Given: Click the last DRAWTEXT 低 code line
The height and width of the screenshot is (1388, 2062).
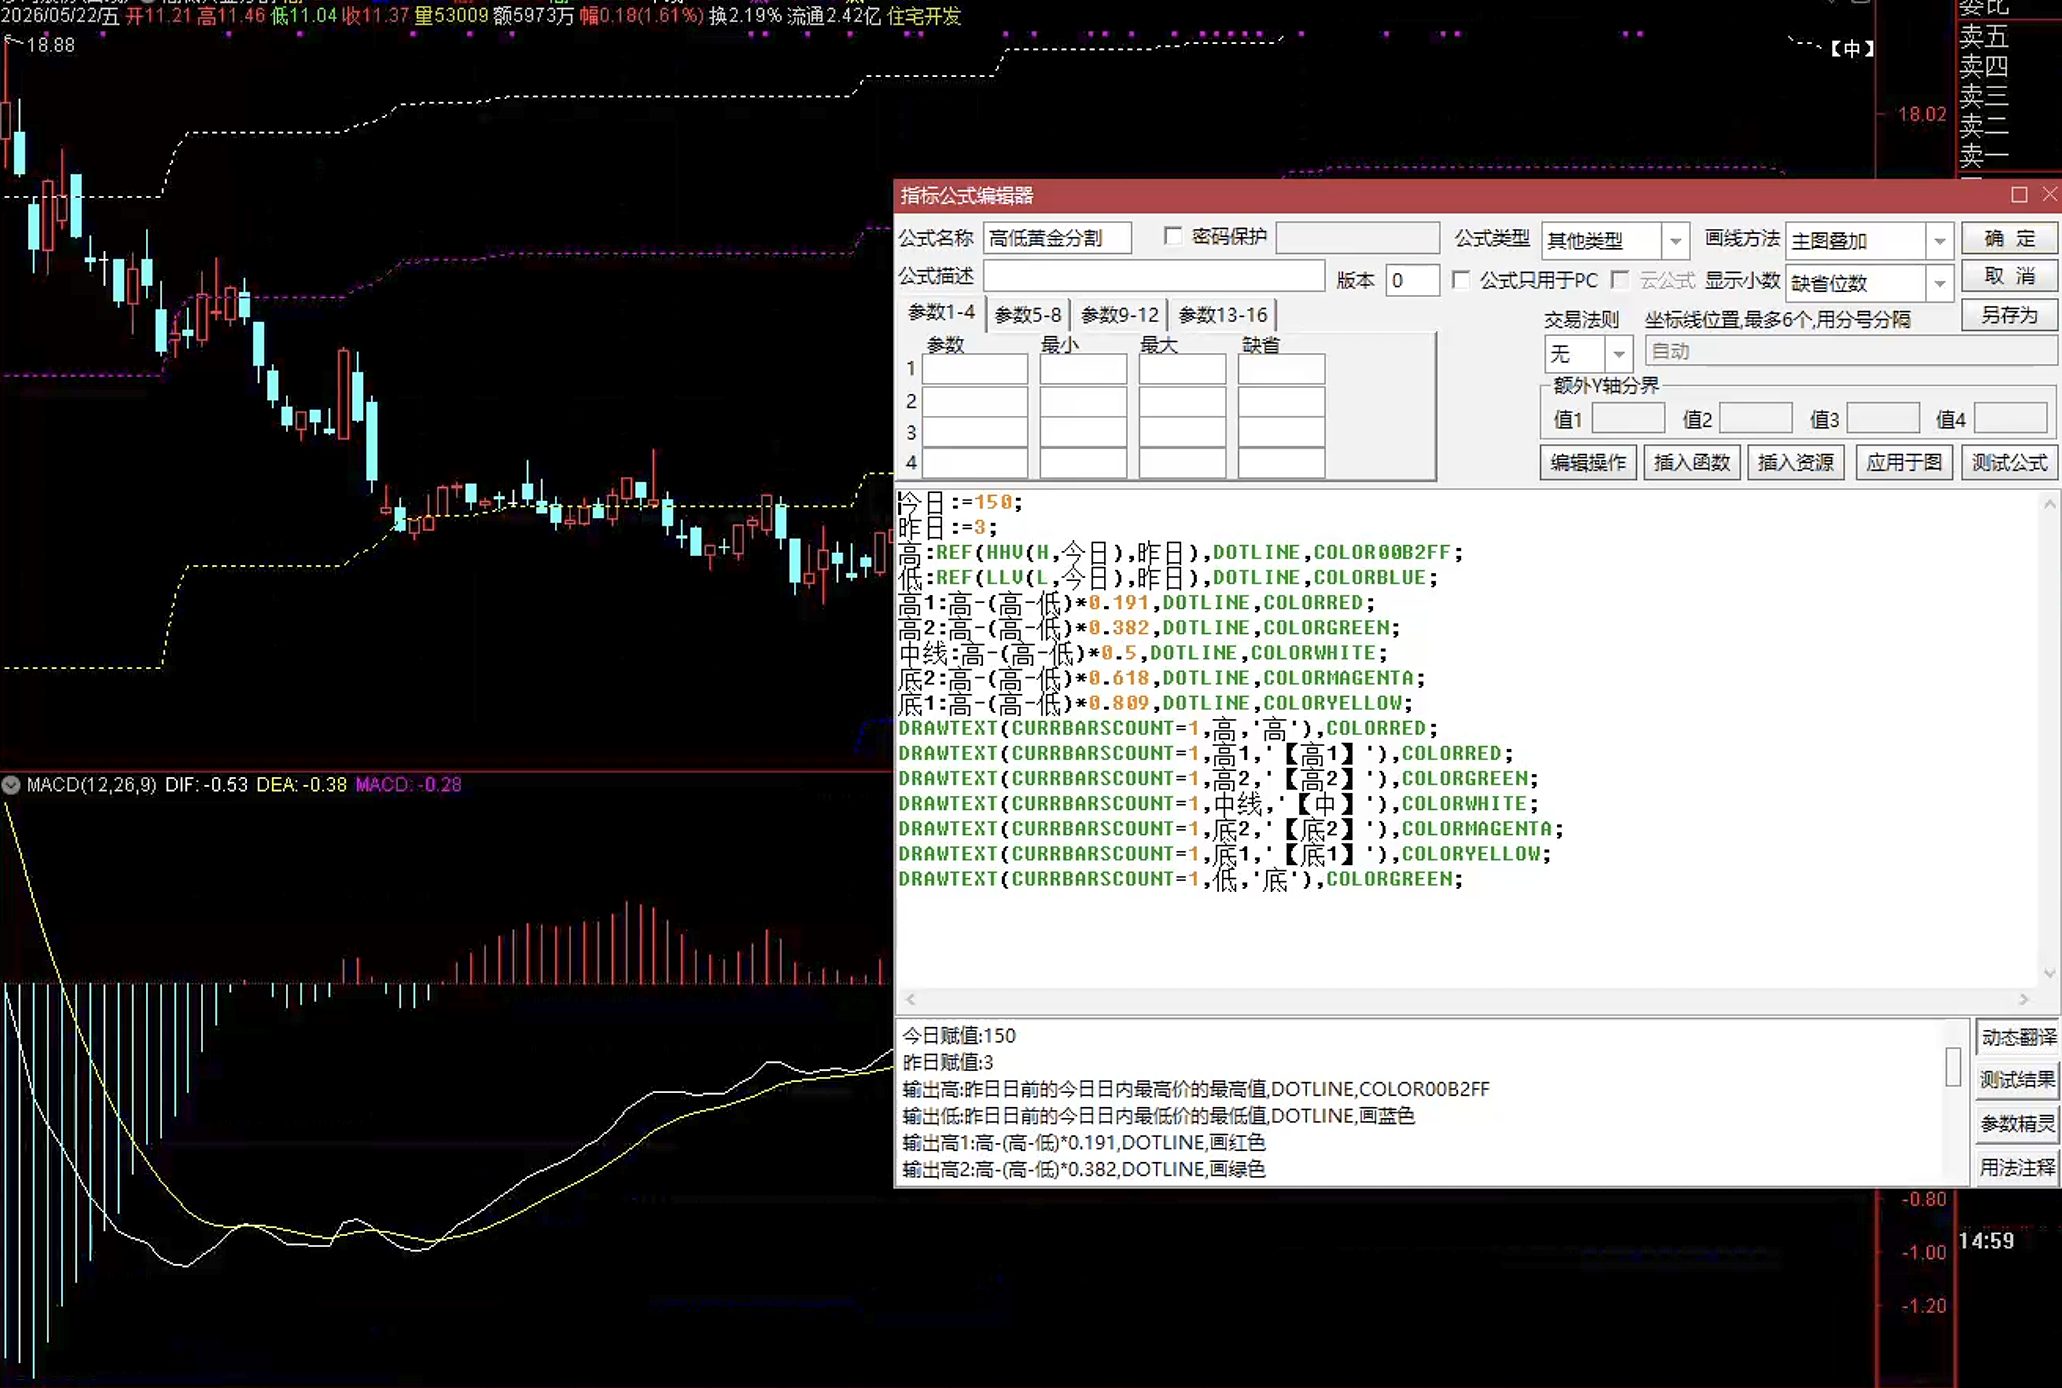Looking at the screenshot, I should (x=1181, y=879).
